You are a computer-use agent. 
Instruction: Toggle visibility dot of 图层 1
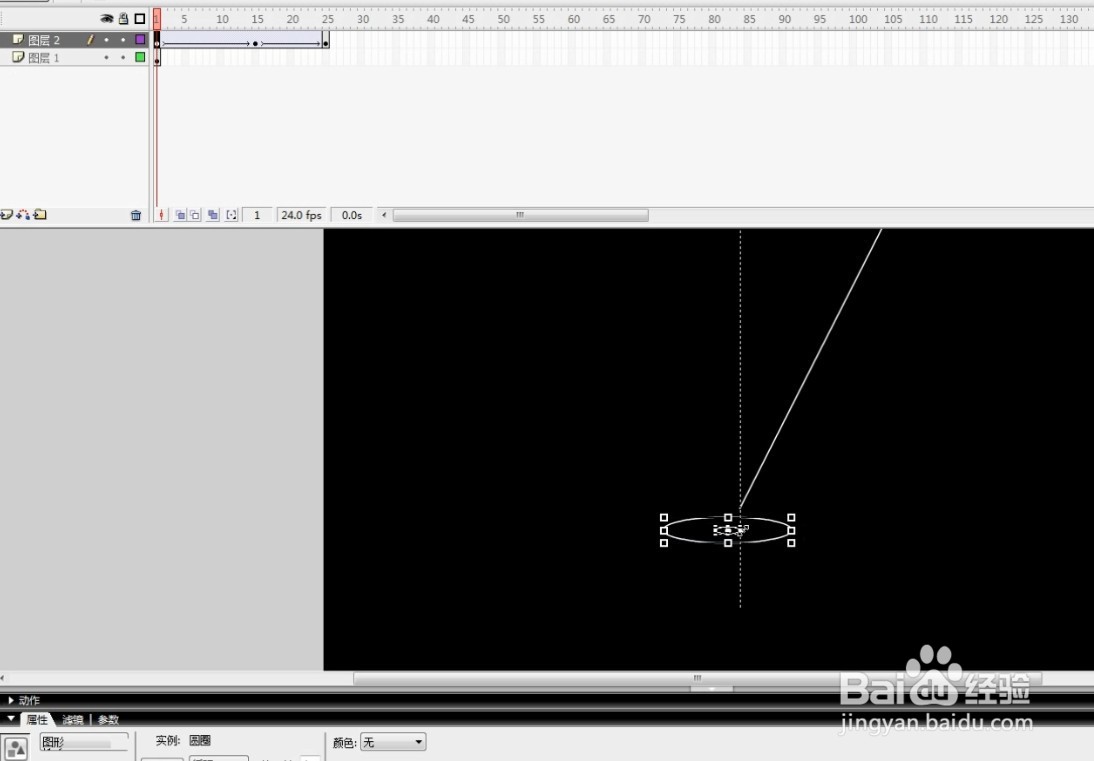point(107,57)
